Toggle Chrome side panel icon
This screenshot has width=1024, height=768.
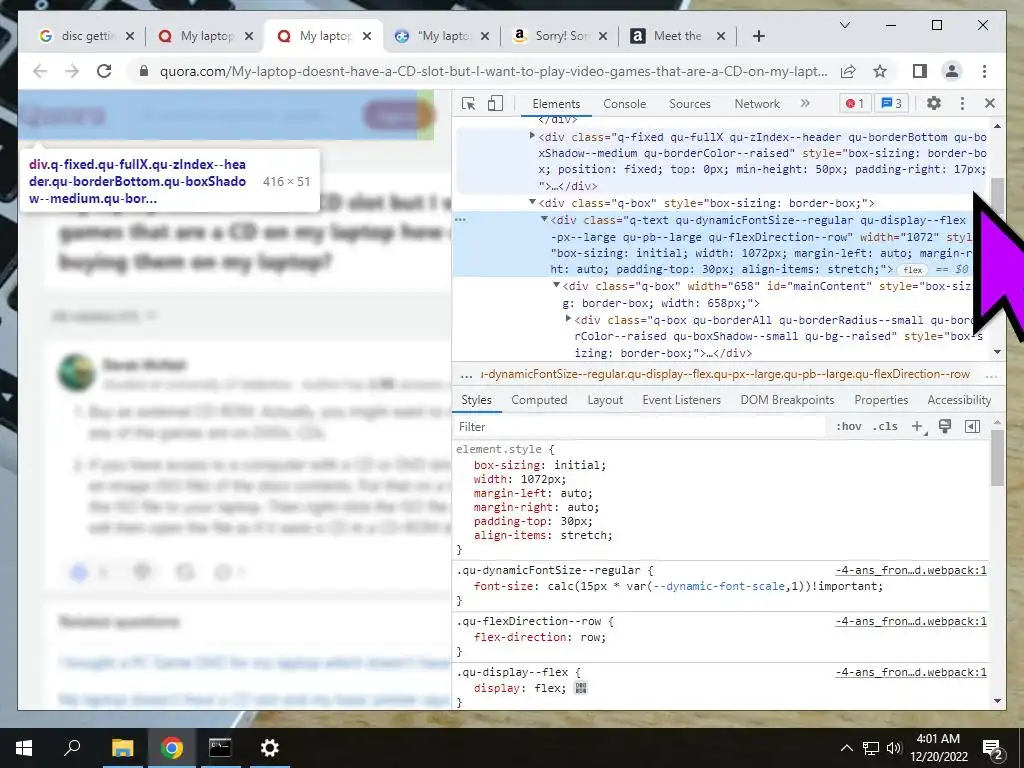920,71
